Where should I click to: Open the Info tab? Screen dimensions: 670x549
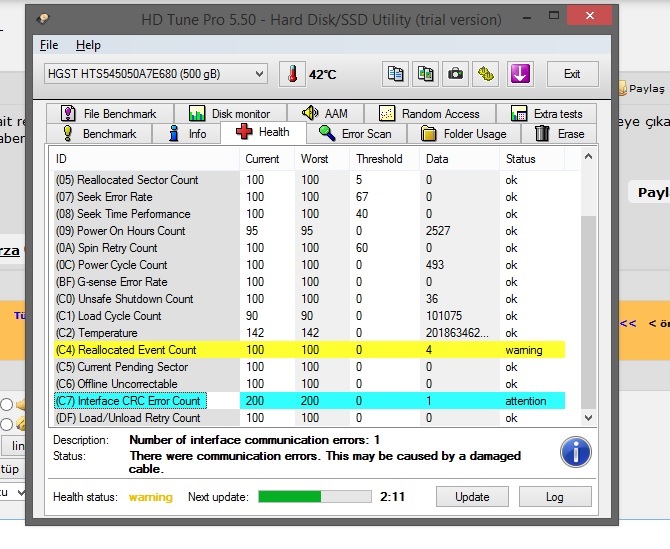186,134
